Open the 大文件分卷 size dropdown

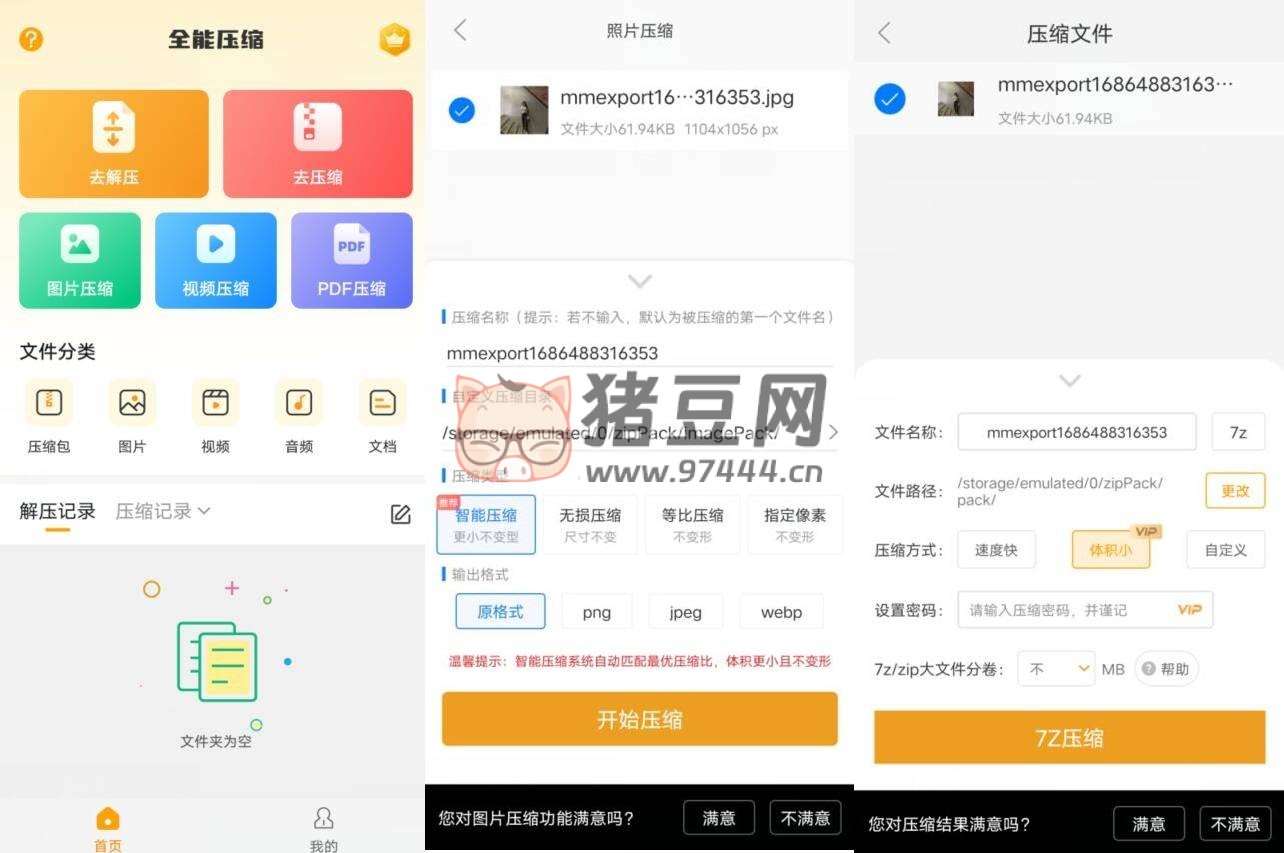point(1056,669)
